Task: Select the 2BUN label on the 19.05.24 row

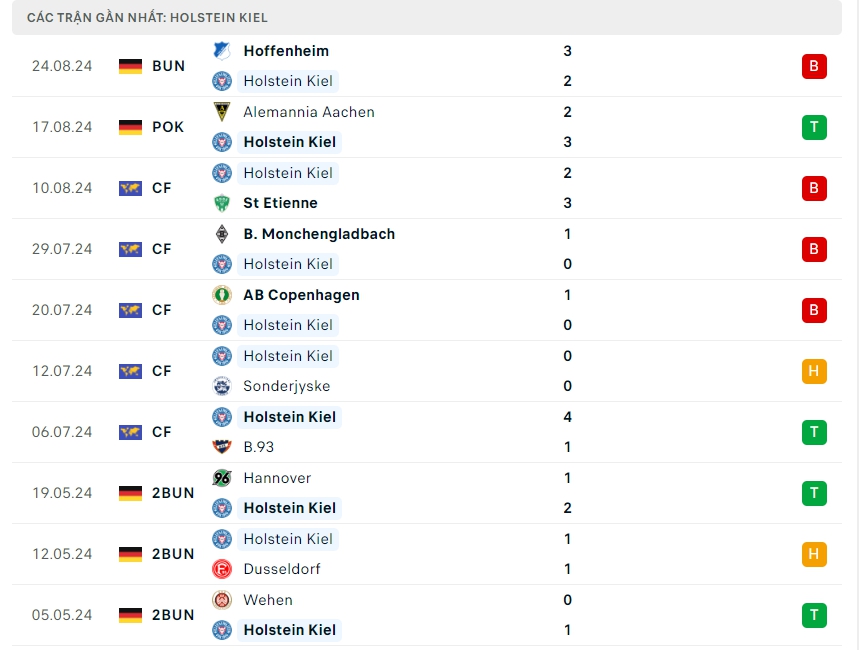Action: (x=173, y=493)
